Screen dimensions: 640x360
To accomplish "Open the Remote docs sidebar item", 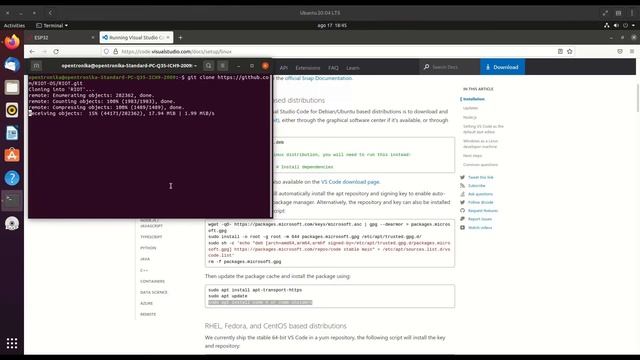I will click(148, 314).
